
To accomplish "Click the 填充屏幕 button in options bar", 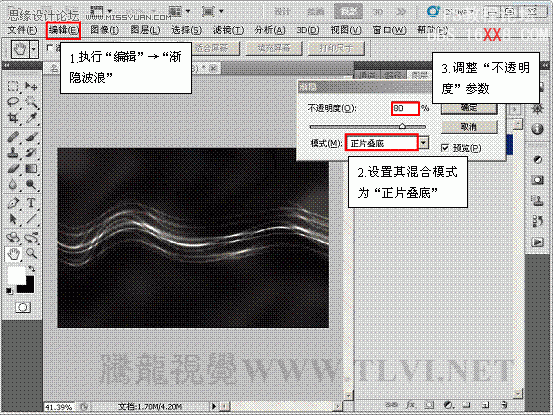I will click(274, 48).
